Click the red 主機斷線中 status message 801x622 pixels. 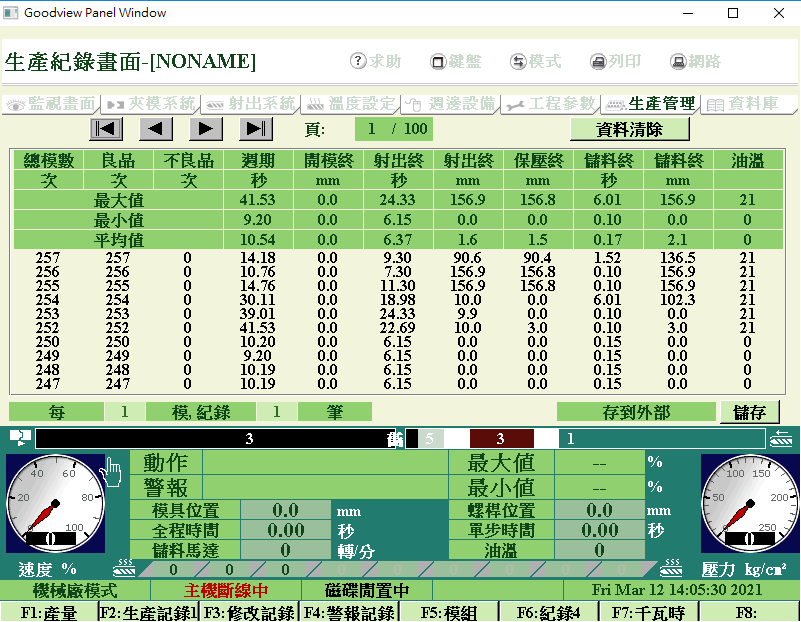pos(226,590)
